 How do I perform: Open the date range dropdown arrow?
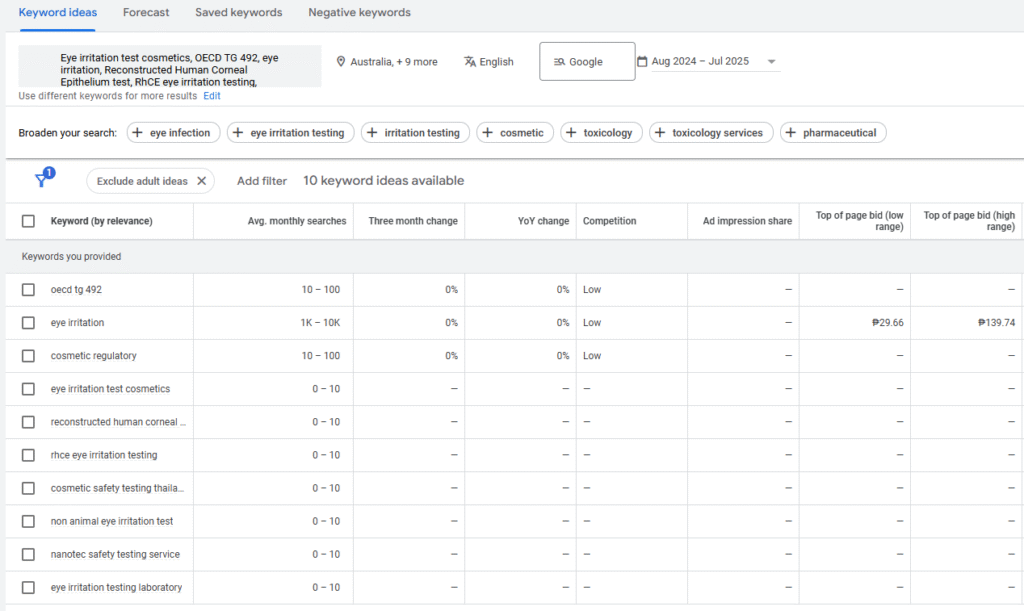click(771, 62)
